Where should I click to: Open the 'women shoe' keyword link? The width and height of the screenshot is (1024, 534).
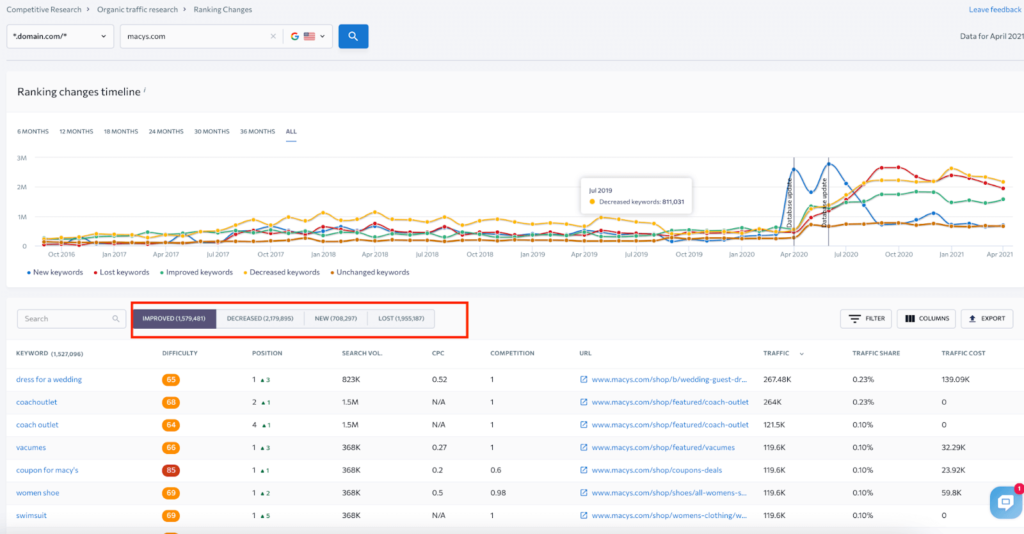[x=37, y=493]
